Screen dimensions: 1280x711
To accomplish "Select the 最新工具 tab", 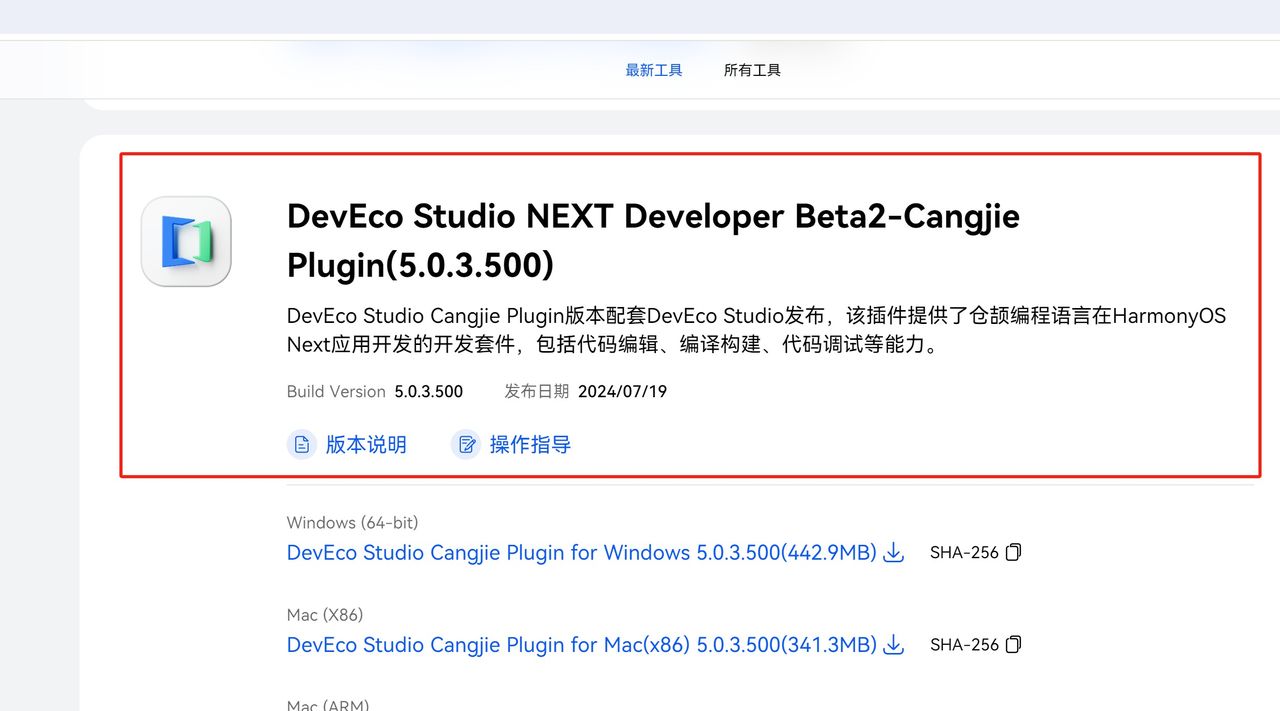I will (654, 70).
